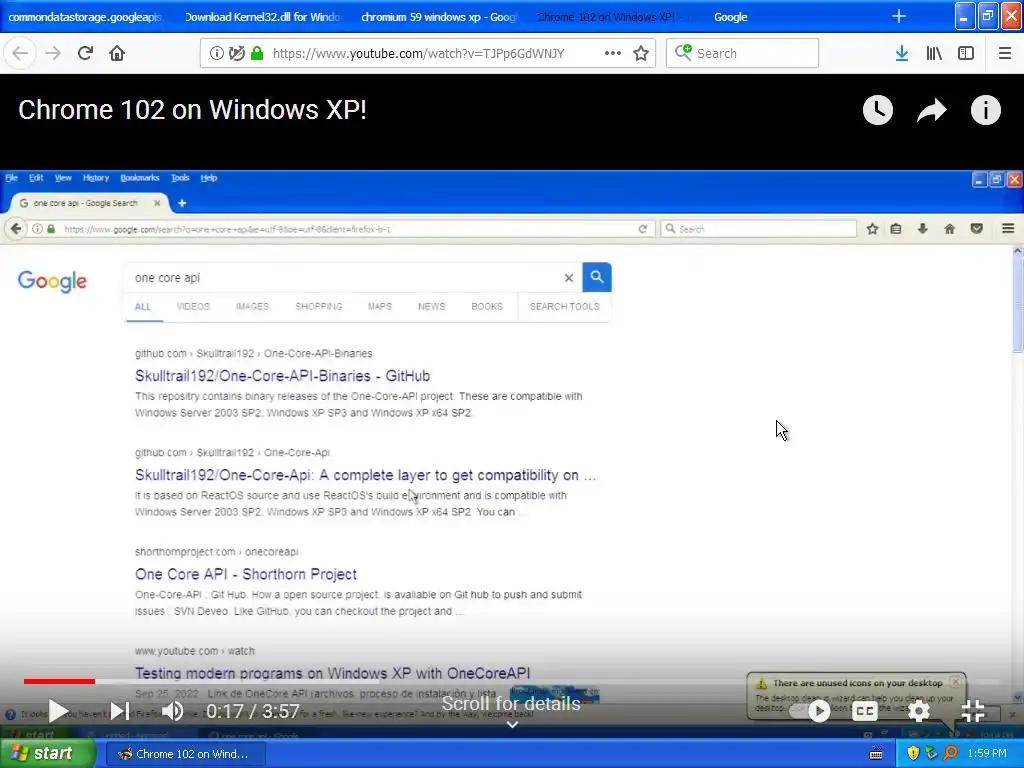
Task: Toggle YouTube autoplay switch
Action: [810, 711]
